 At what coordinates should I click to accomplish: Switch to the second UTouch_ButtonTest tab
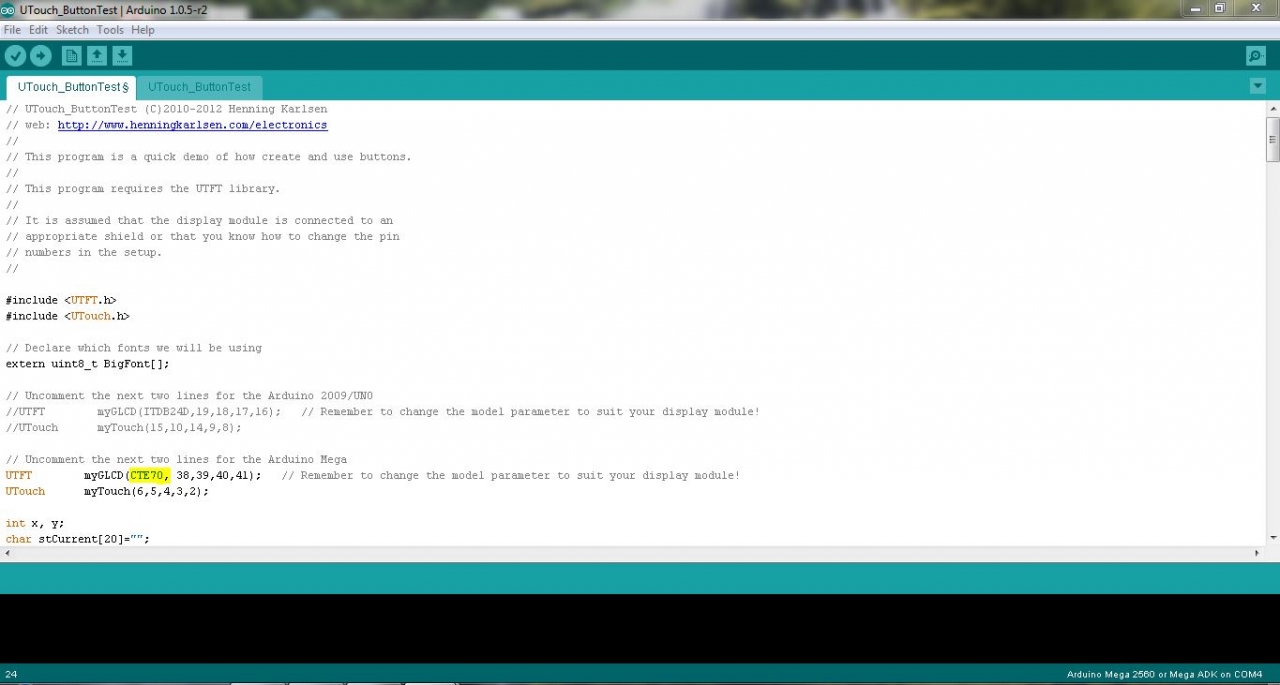[199, 87]
